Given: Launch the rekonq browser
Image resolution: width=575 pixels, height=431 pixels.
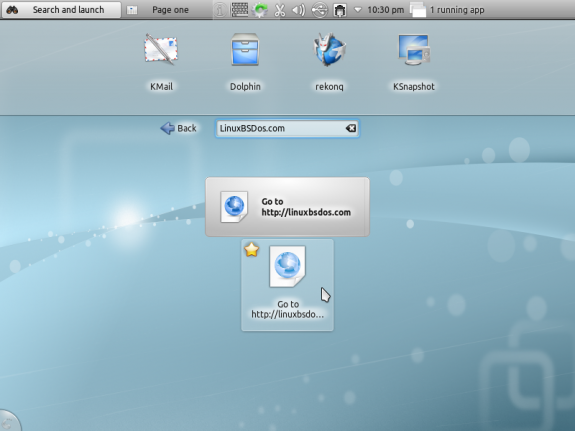Looking at the screenshot, I should (329, 62).
